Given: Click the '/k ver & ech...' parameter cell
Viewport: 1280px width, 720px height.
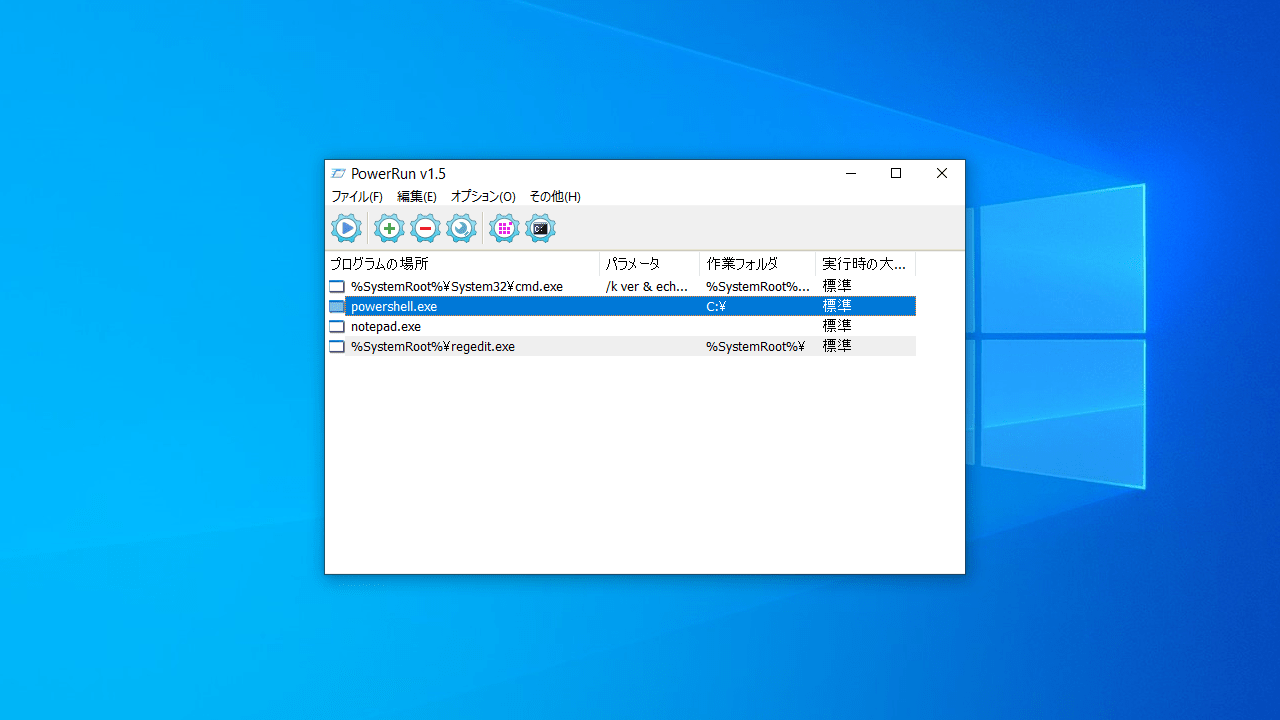Looking at the screenshot, I should [647, 287].
